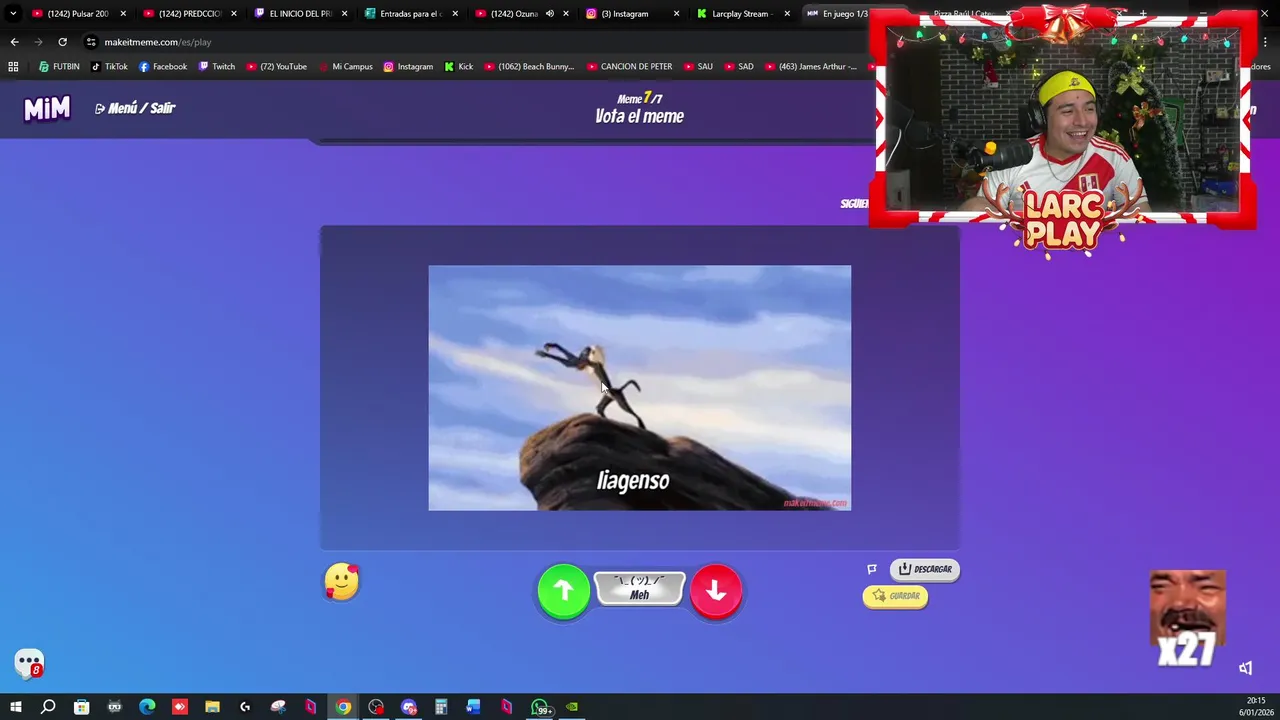Open the Chrome apps grid in bookmarks bar
The image size is (1280, 720).
pos(13,67)
